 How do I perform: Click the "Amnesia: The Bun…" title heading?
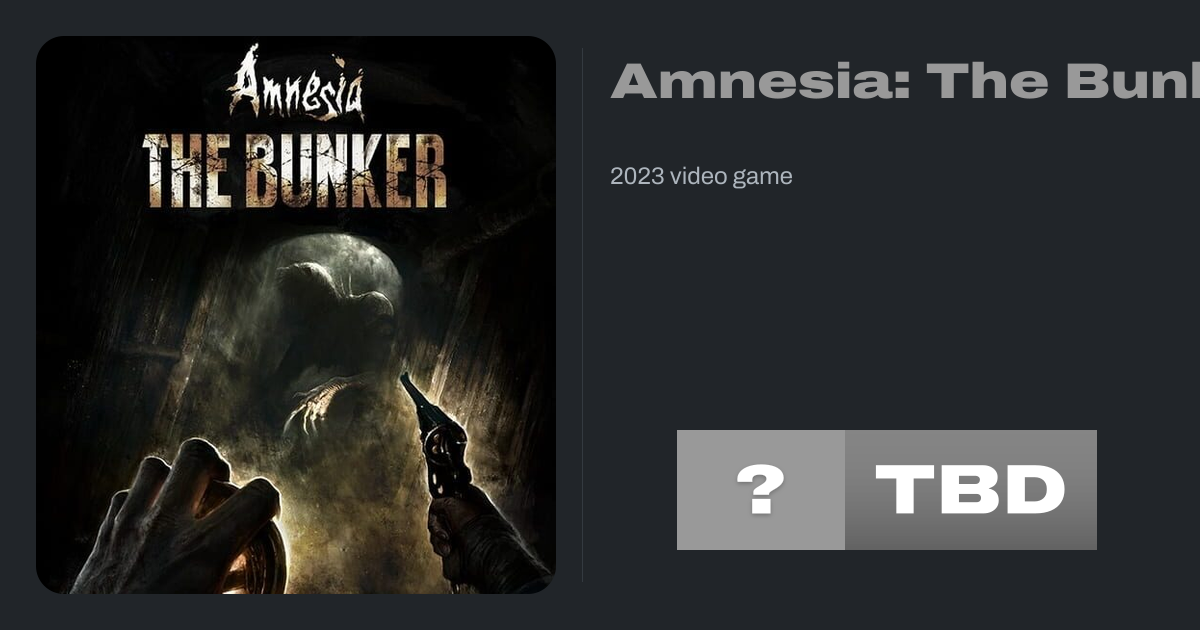(905, 81)
